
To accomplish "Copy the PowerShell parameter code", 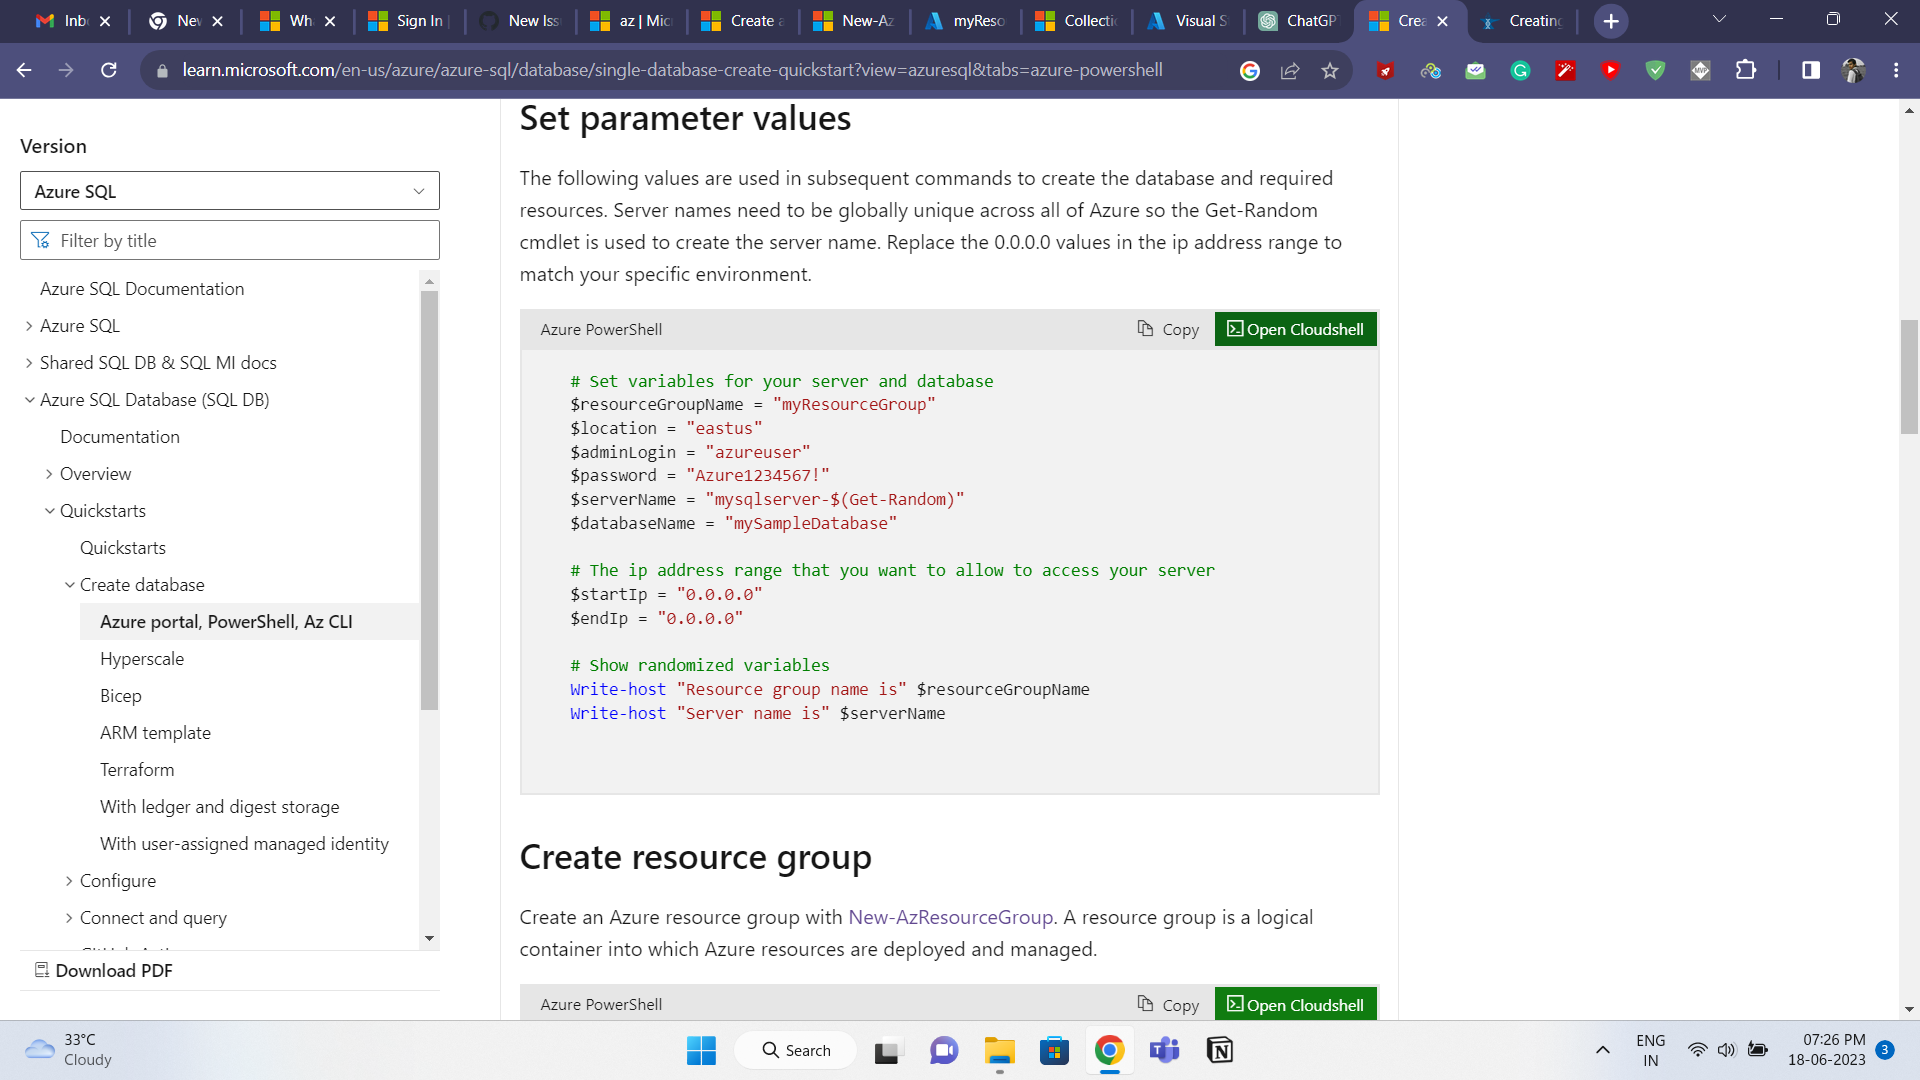I will pyautogui.click(x=1167, y=328).
